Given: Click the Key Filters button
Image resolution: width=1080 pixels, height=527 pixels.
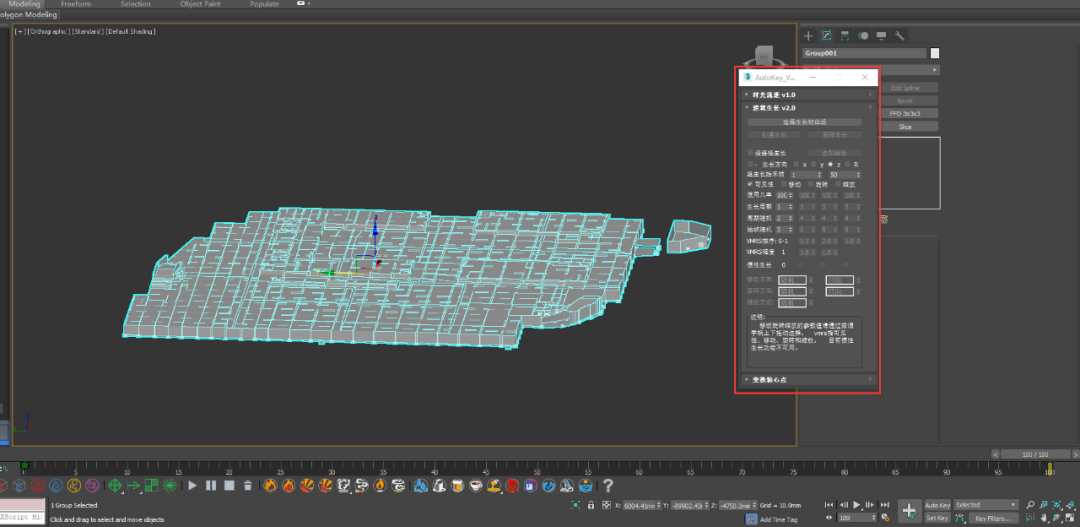Looking at the screenshot, I should point(993,518).
